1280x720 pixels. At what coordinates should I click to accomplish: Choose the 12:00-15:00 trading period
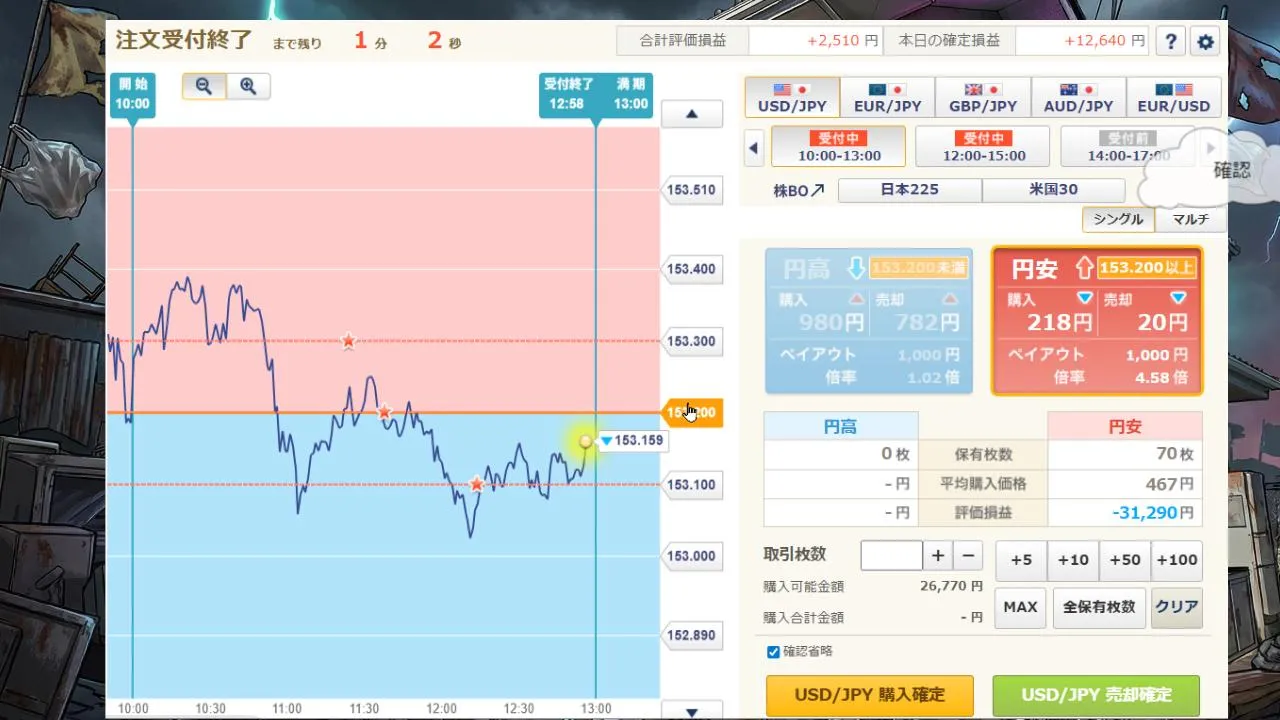coord(983,147)
